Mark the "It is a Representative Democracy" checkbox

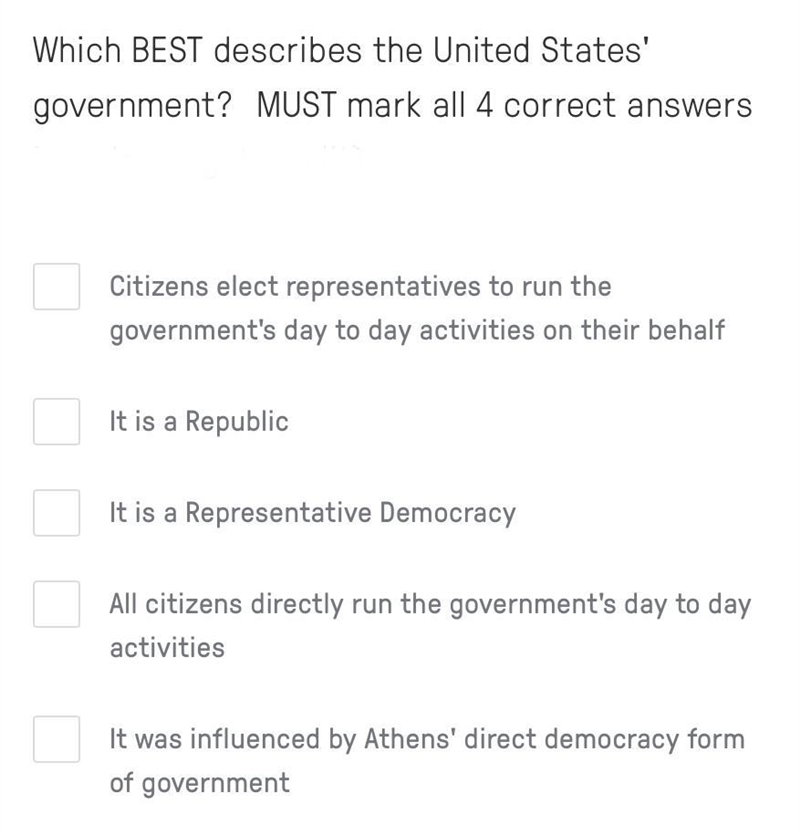tap(56, 513)
